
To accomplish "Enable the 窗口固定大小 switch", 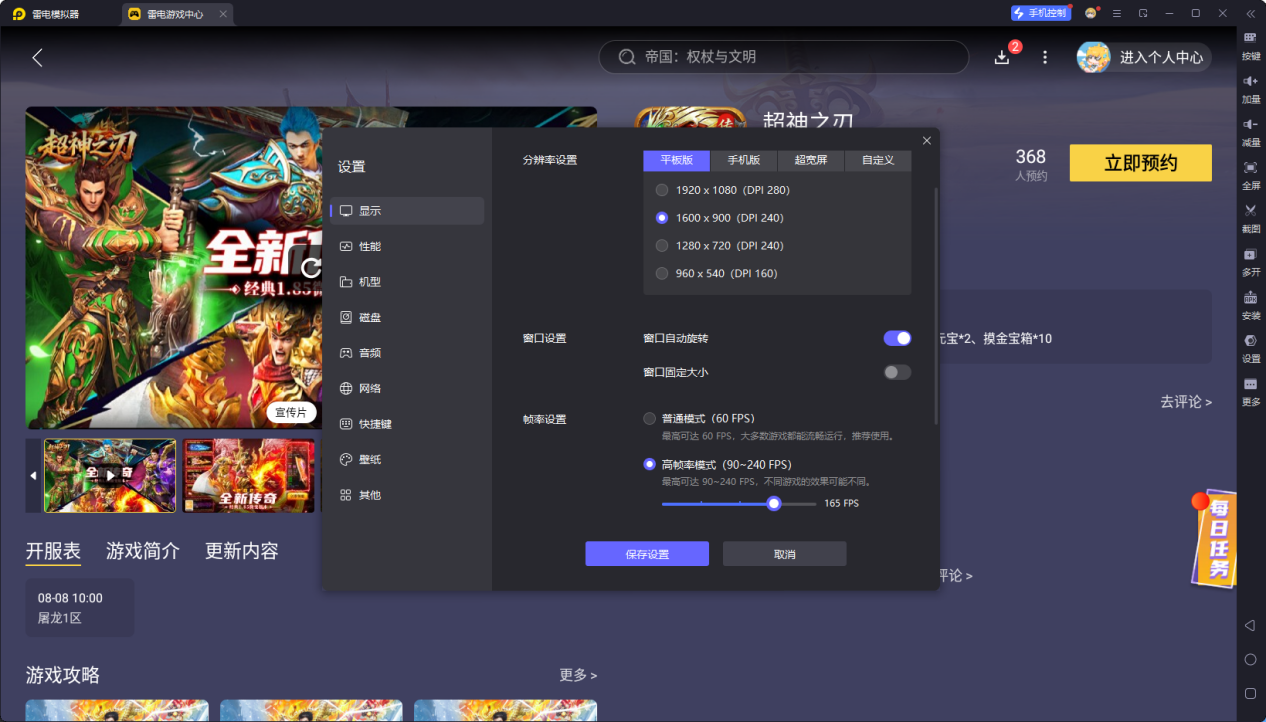I will 897,372.
